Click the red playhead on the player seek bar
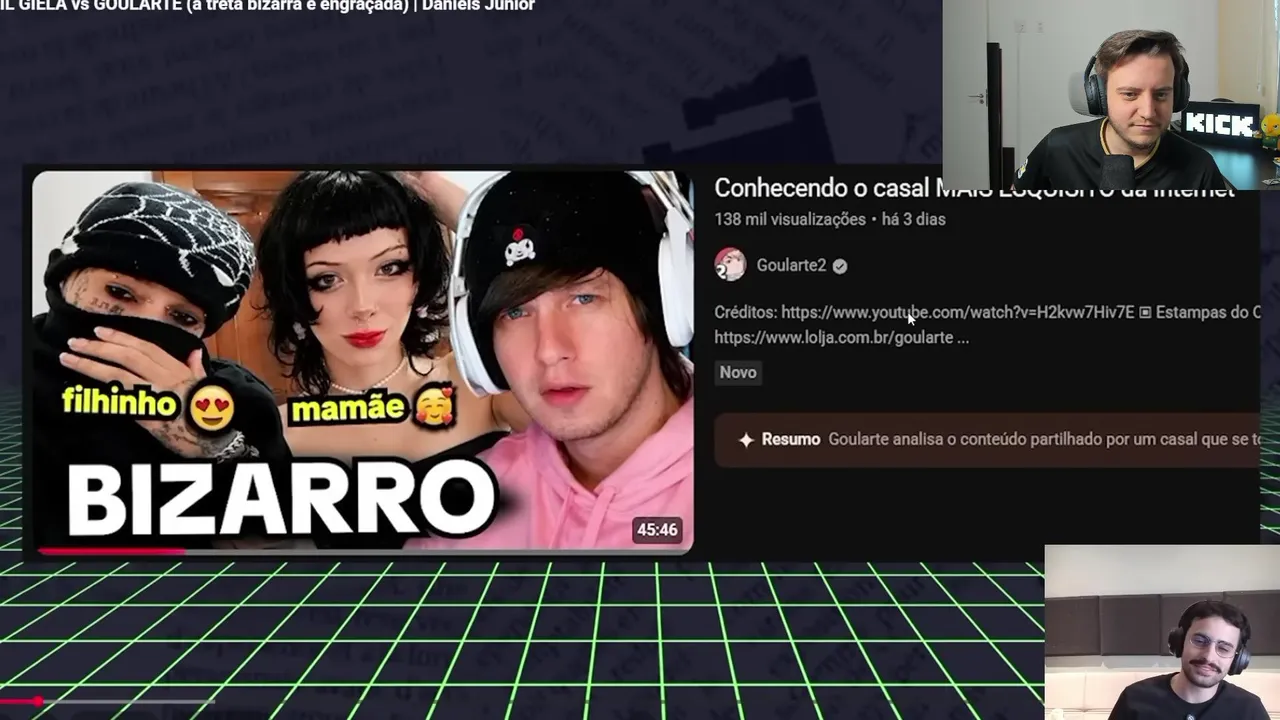This screenshot has width=1280, height=720. pos(38,702)
